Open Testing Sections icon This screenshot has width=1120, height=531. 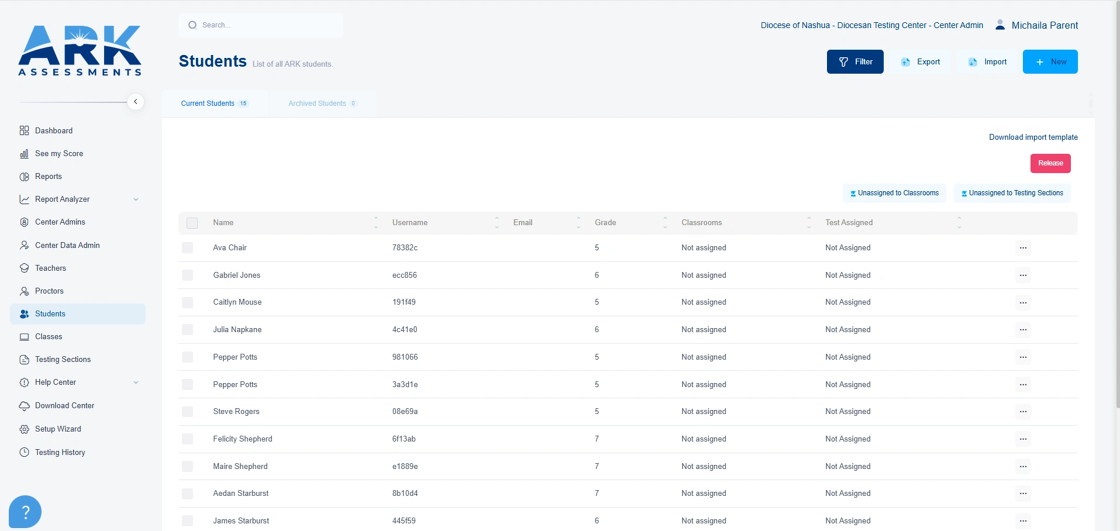coord(24,359)
